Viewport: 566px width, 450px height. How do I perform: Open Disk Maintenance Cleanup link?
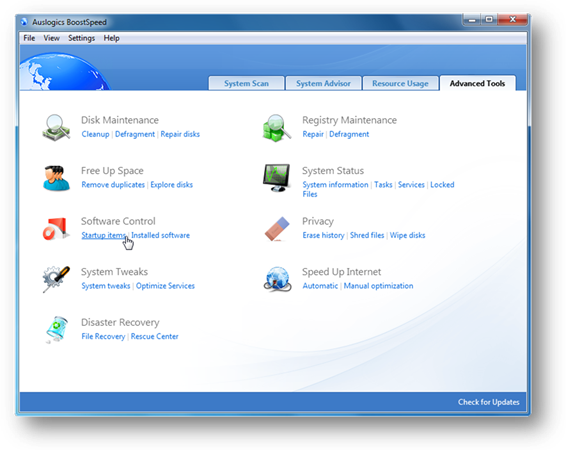[x=95, y=134]
